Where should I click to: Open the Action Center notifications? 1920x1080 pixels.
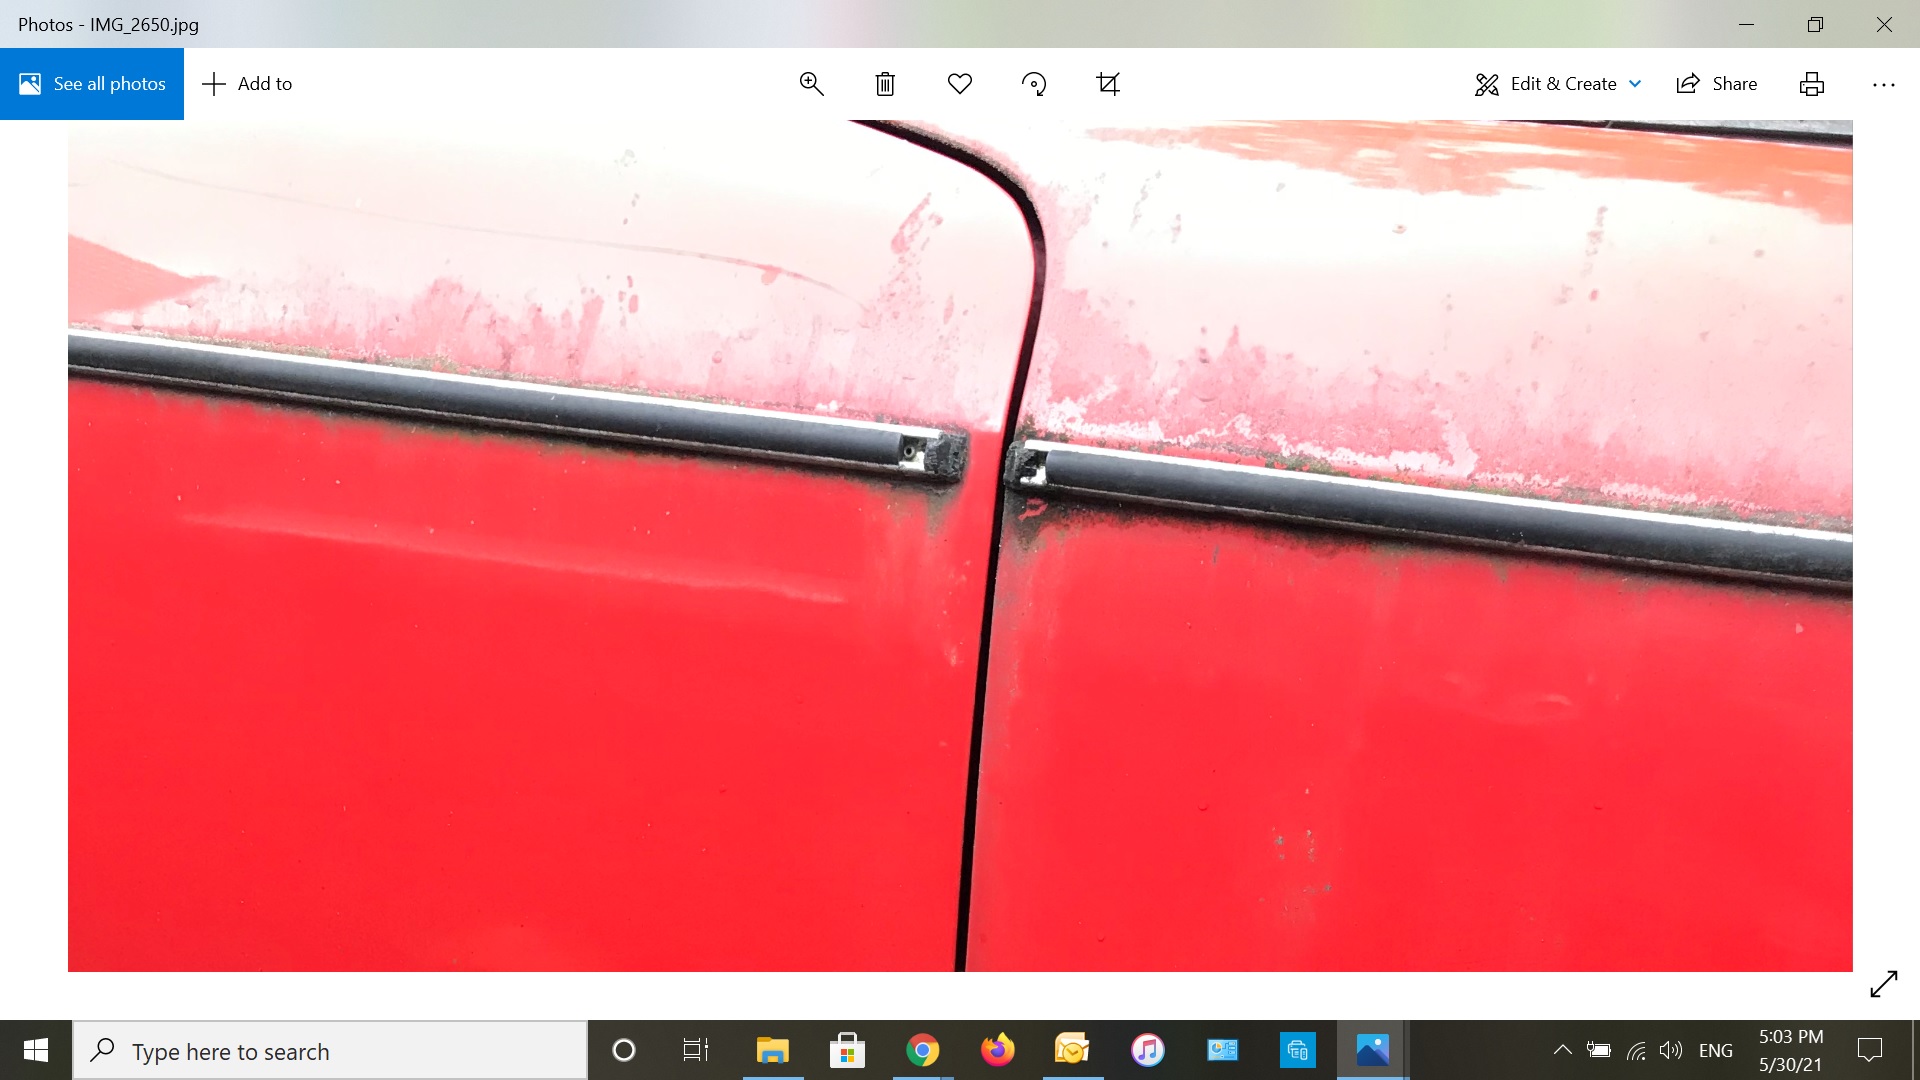[1870, 1050]
